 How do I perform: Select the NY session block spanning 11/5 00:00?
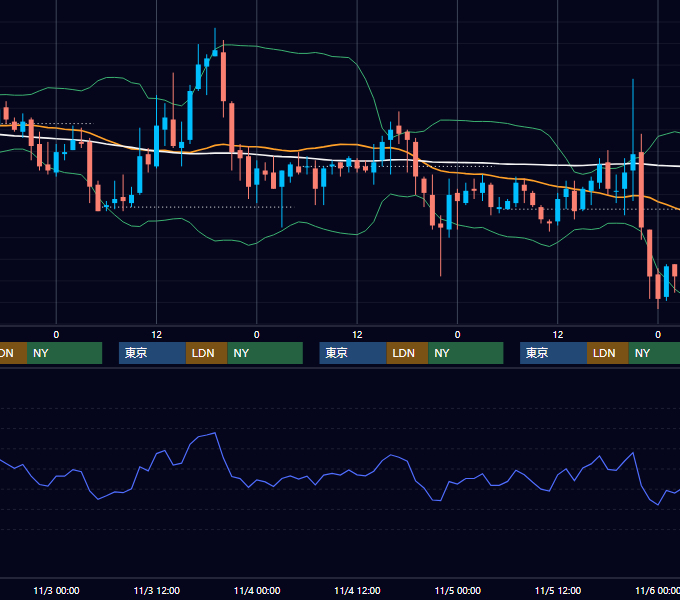point(466,353)
